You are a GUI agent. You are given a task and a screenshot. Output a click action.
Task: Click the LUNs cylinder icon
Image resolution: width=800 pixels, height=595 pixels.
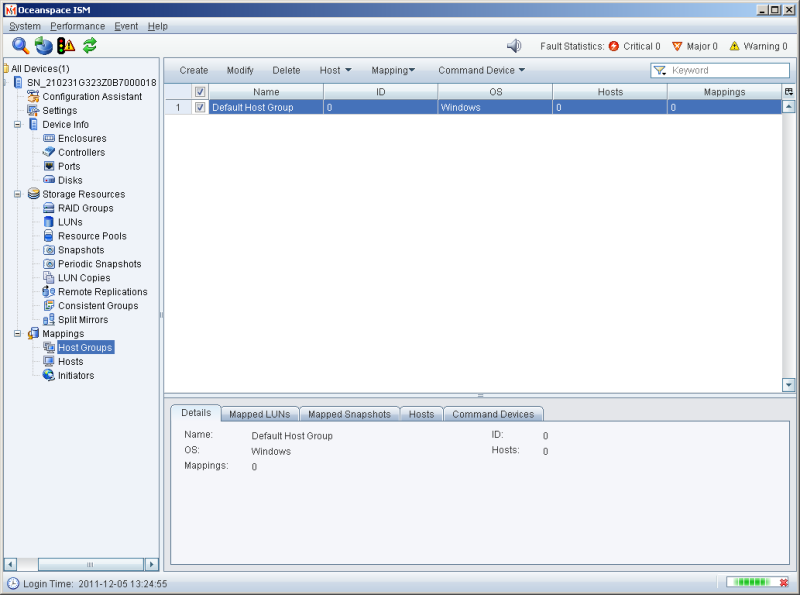(x=49, y=221)
